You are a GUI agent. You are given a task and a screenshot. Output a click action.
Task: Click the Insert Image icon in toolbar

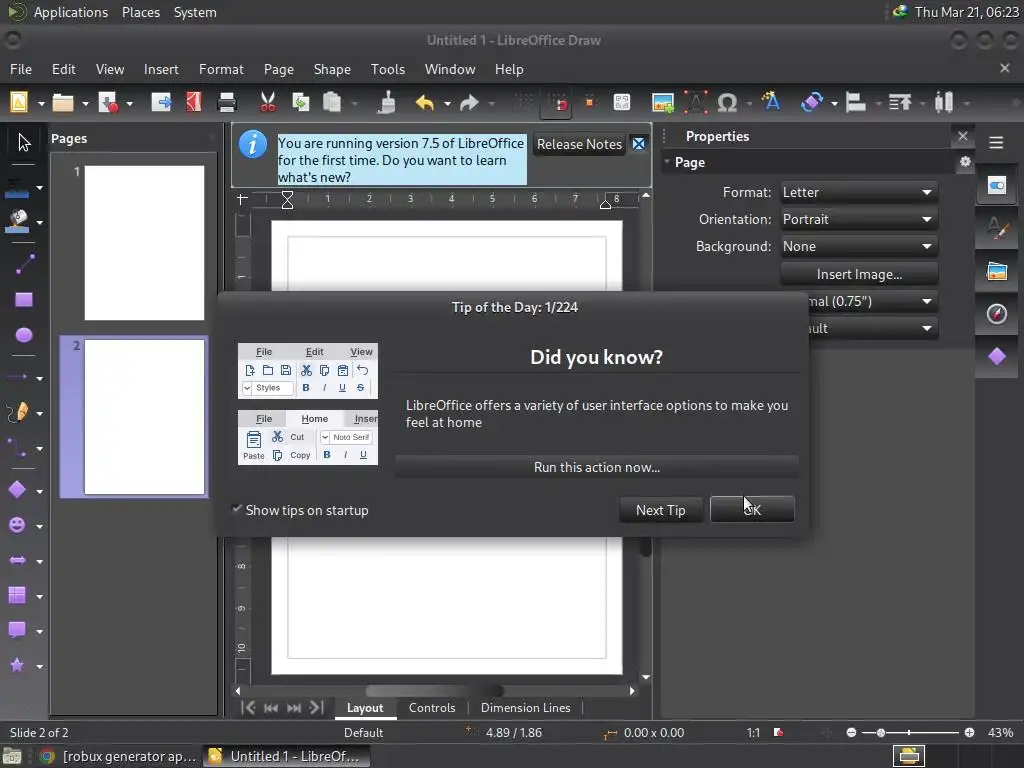coord(663,103)
